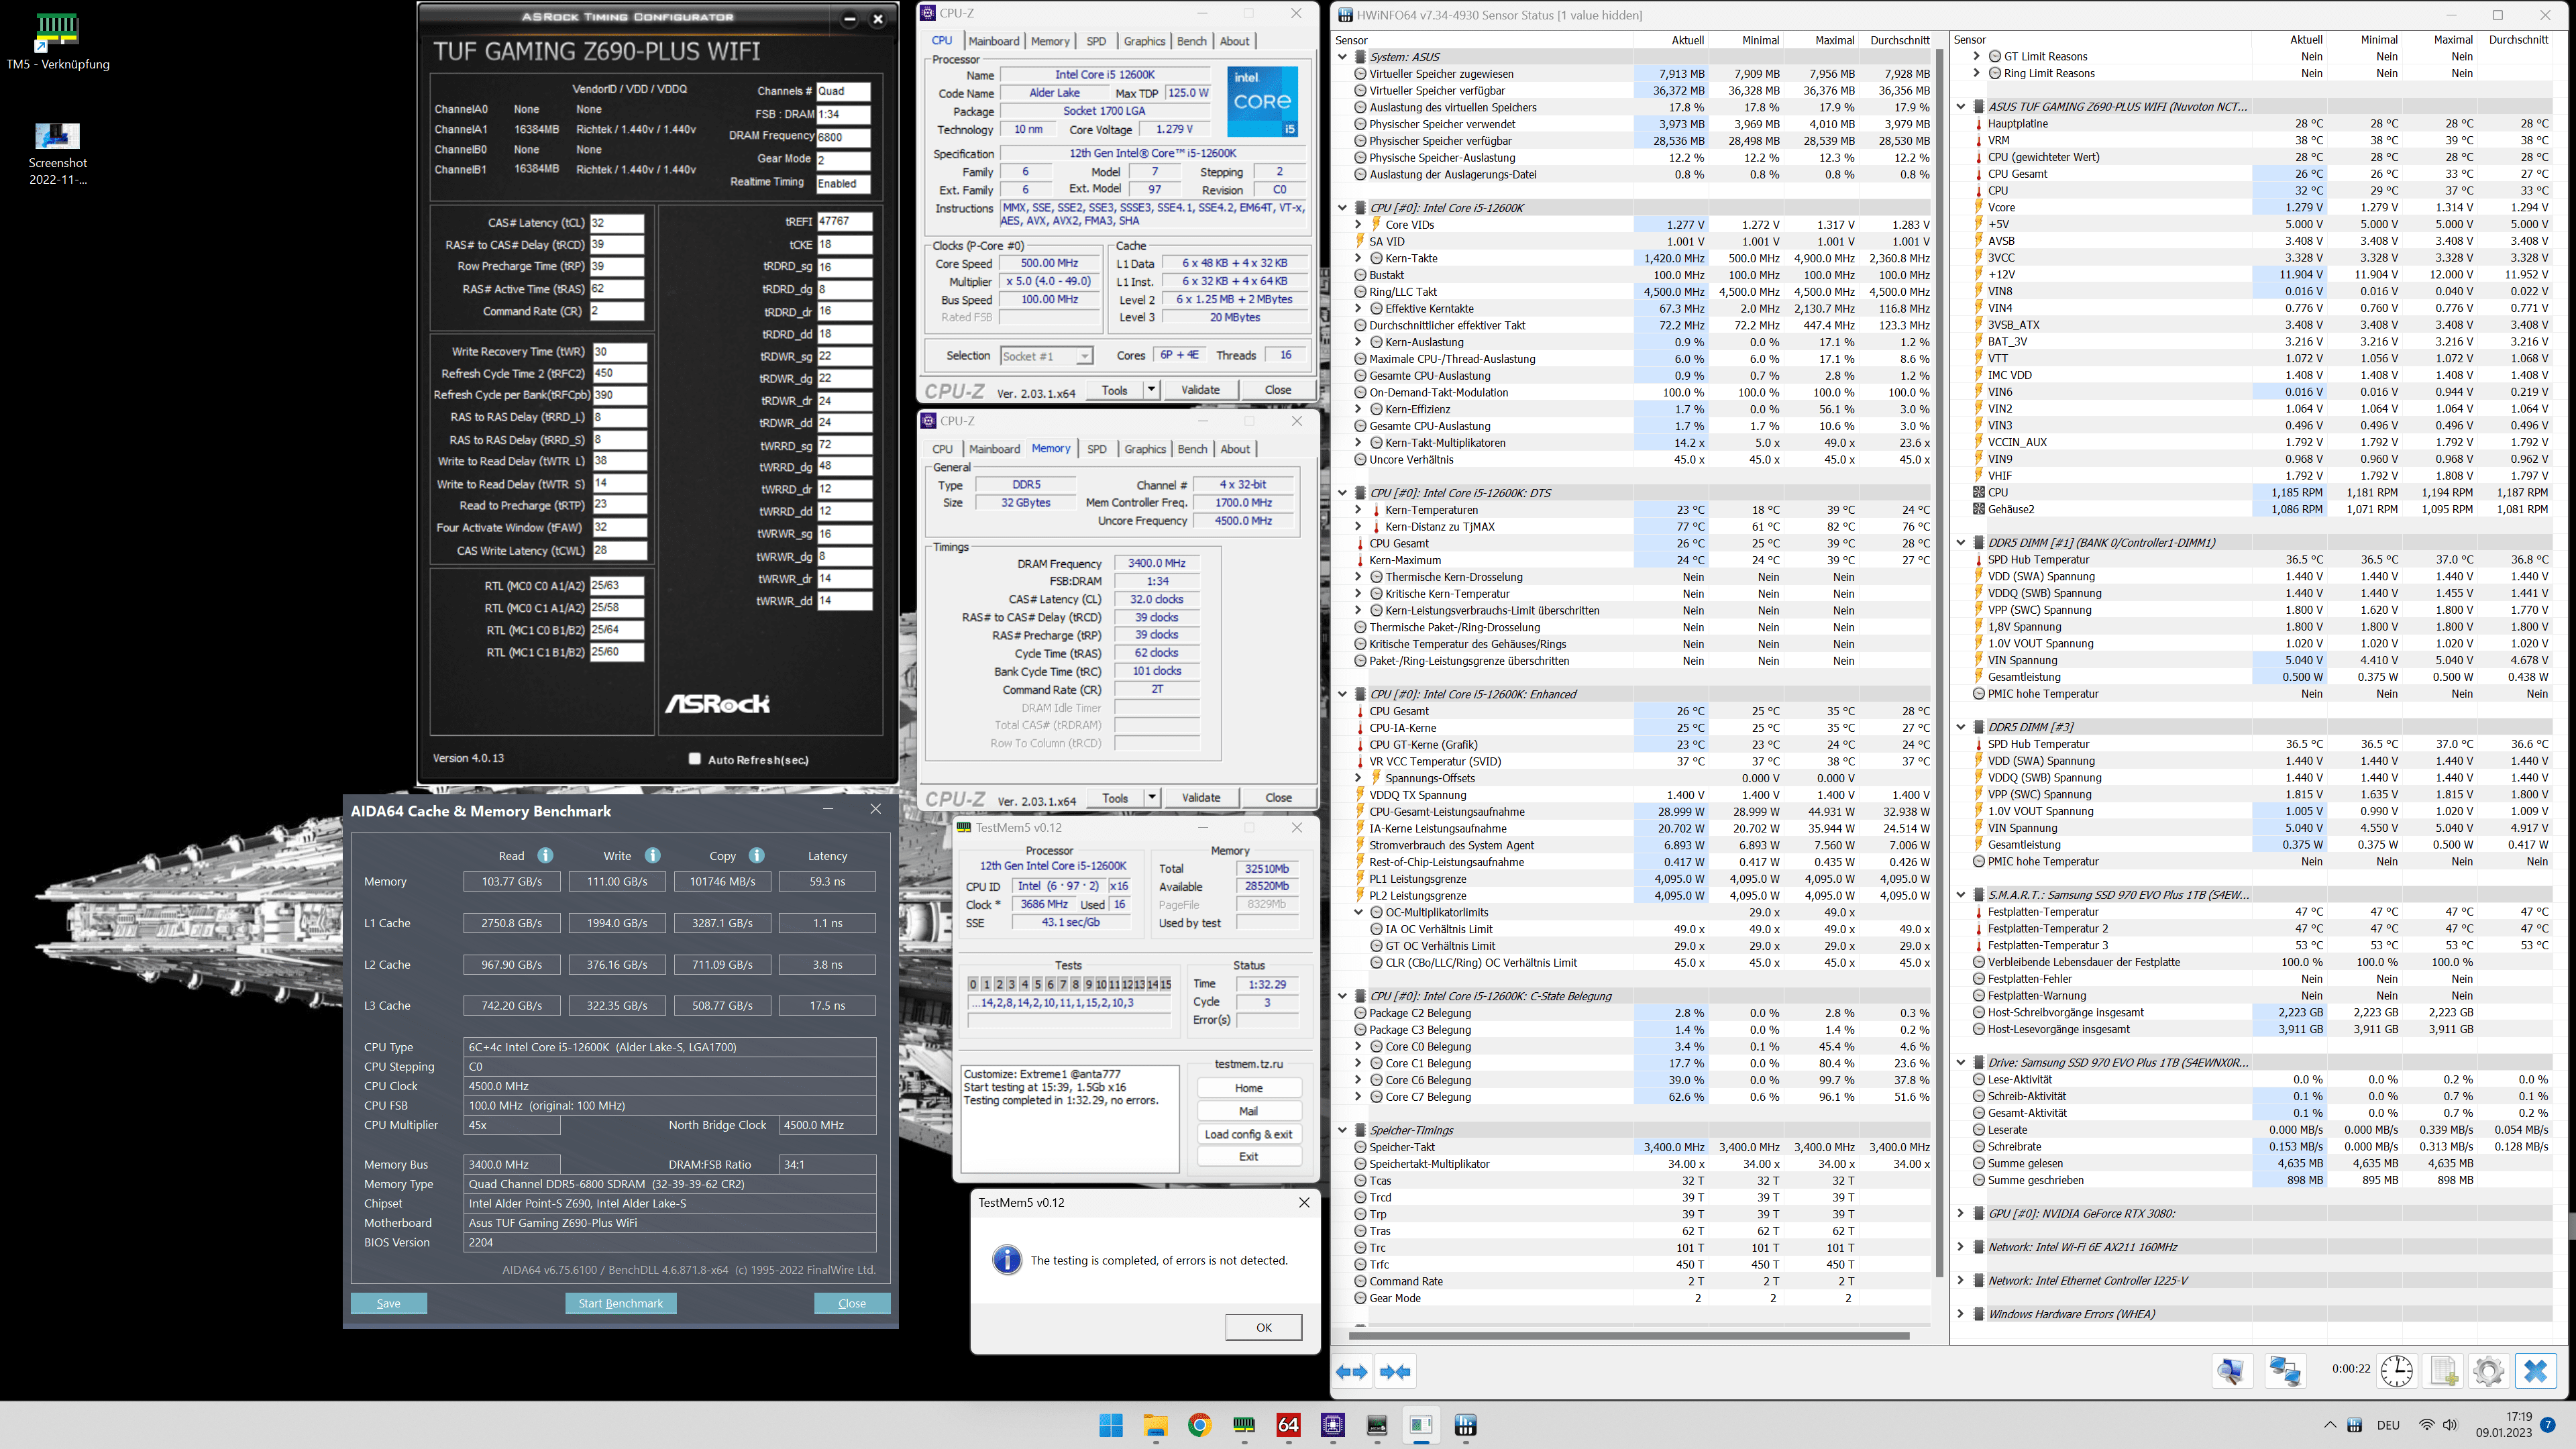Open HWiNFO sensor settings gear icon

pyautogui.click(x=2488, y=1371)
